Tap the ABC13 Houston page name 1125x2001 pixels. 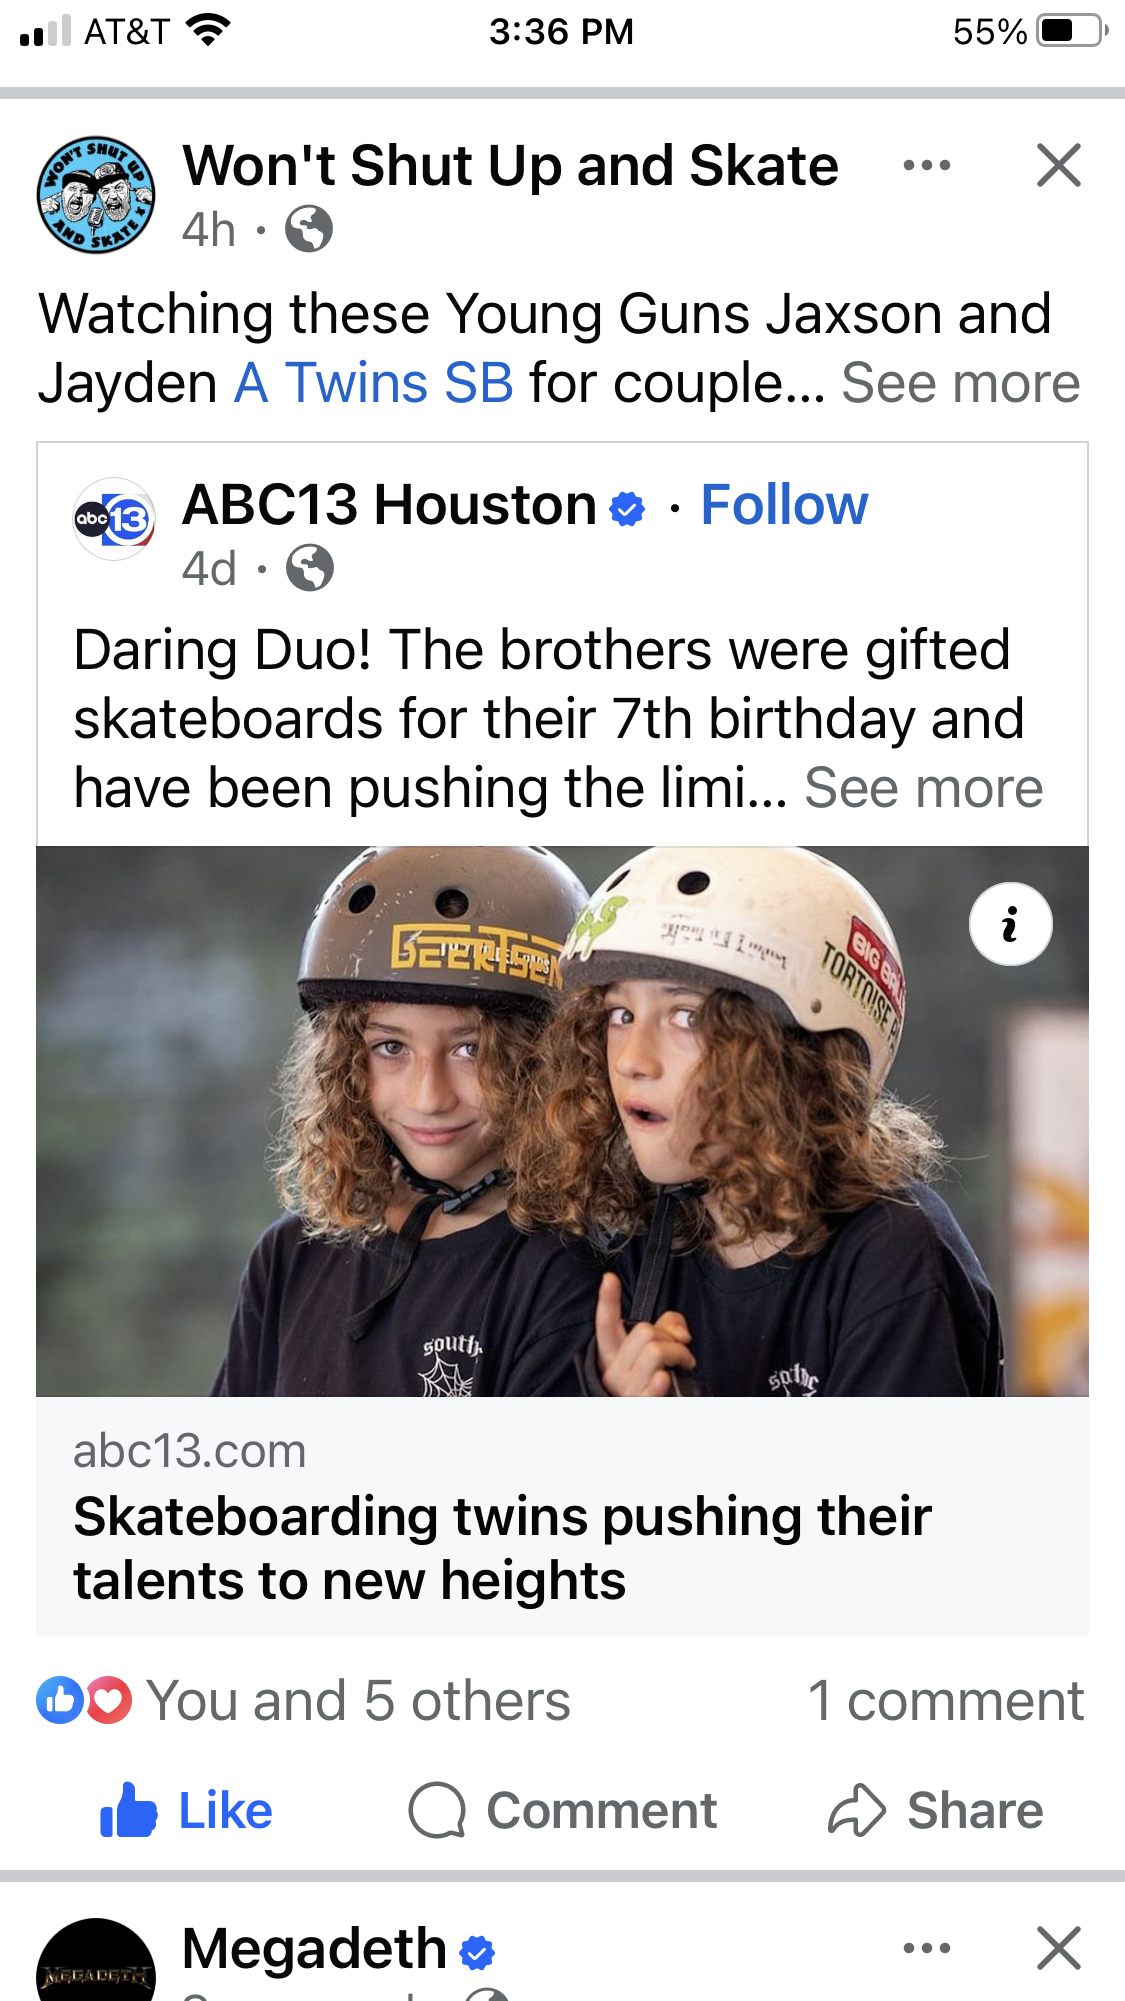[389, 504]
